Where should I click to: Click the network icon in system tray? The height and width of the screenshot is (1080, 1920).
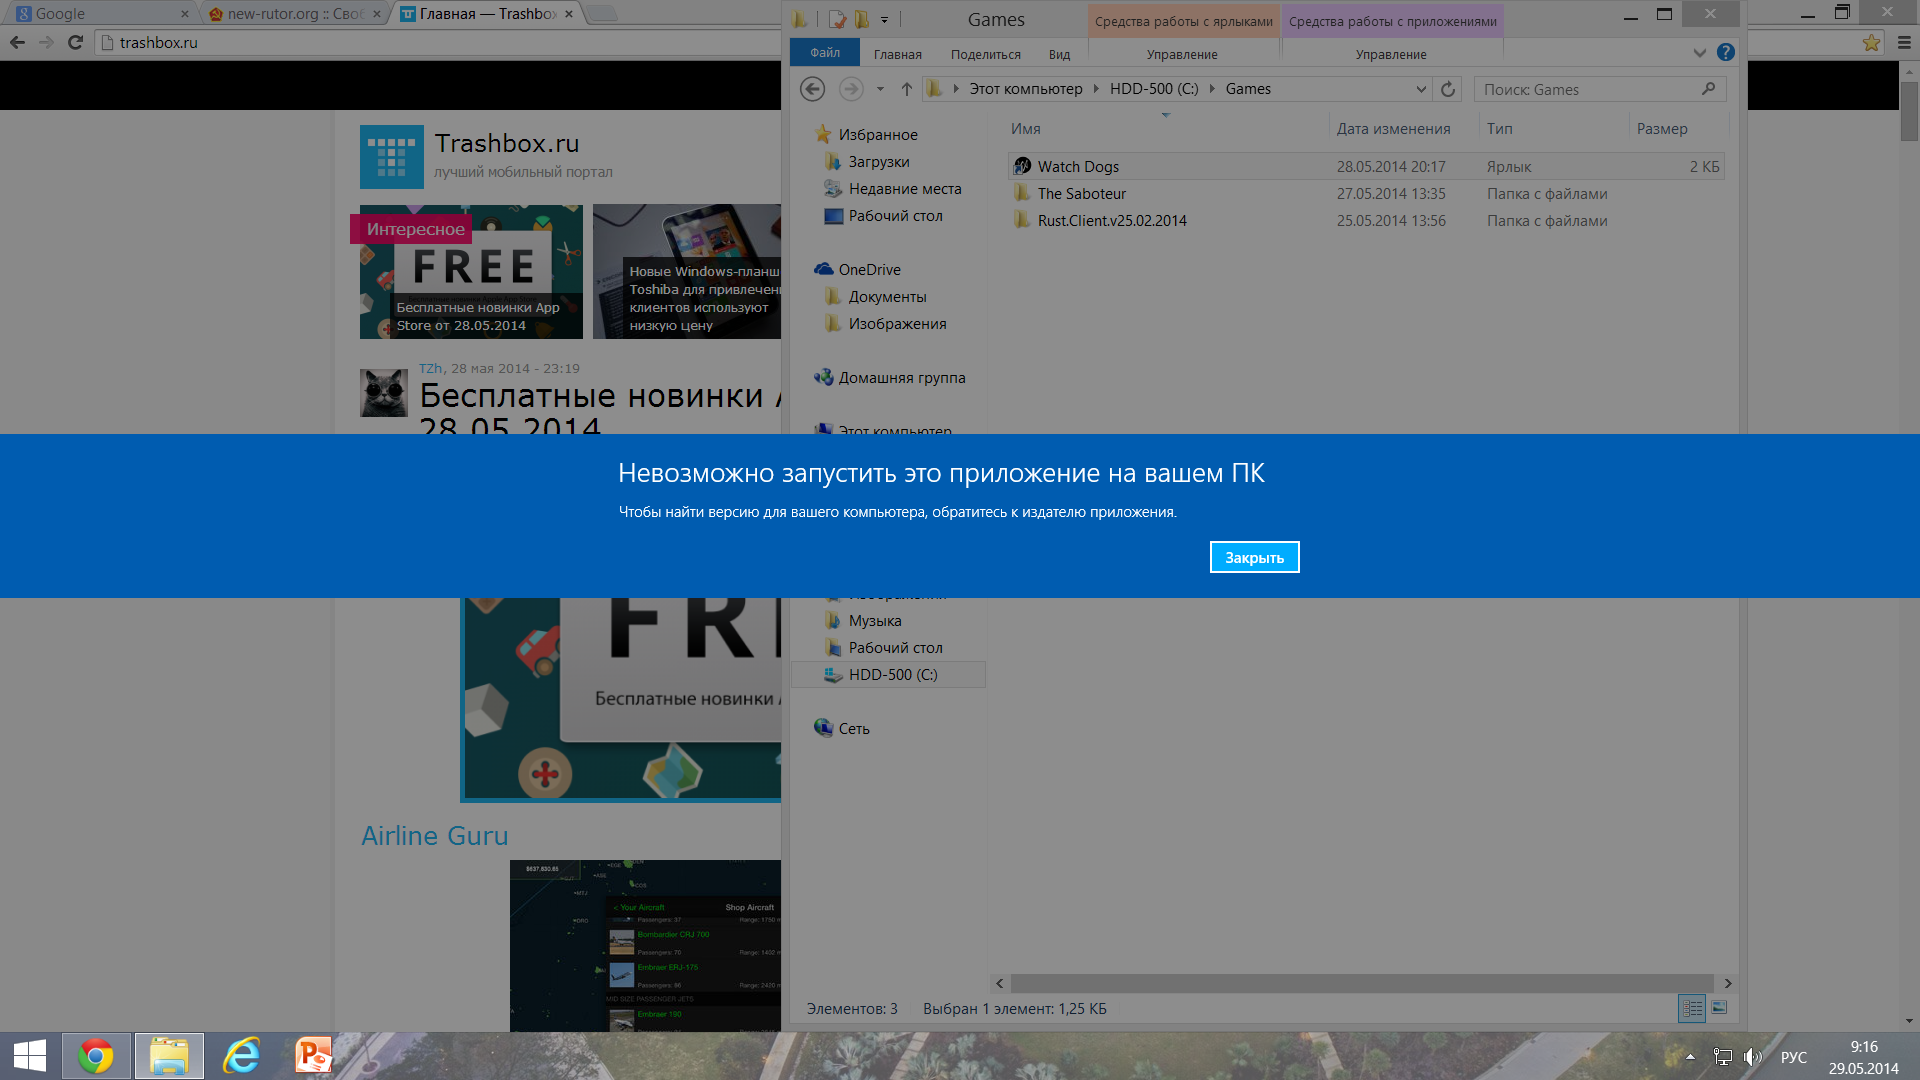point(1722,1057)
